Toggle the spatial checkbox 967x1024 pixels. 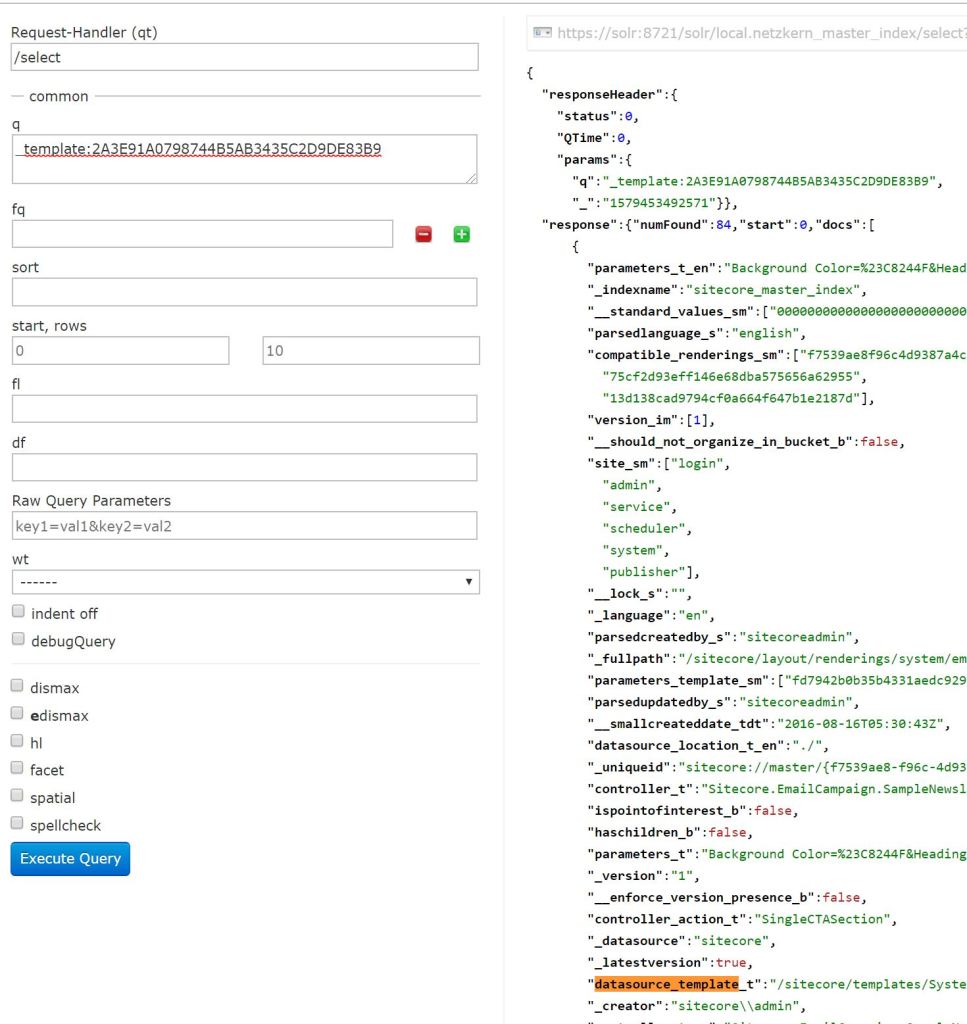pyautogui.click(x=18, y=797)
